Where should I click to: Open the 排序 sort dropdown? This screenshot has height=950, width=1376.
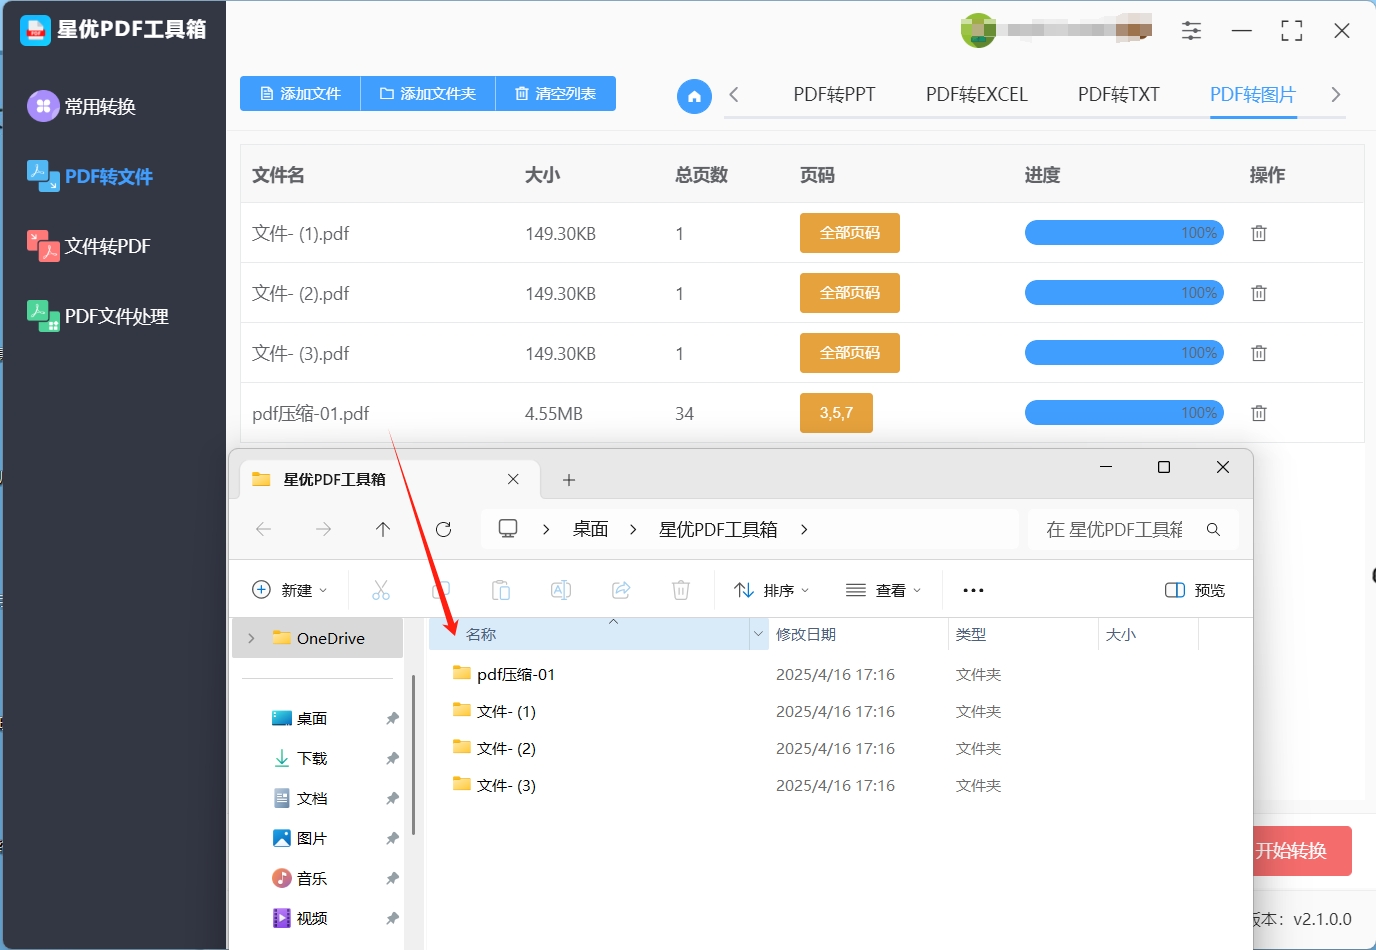pos(771,590)
